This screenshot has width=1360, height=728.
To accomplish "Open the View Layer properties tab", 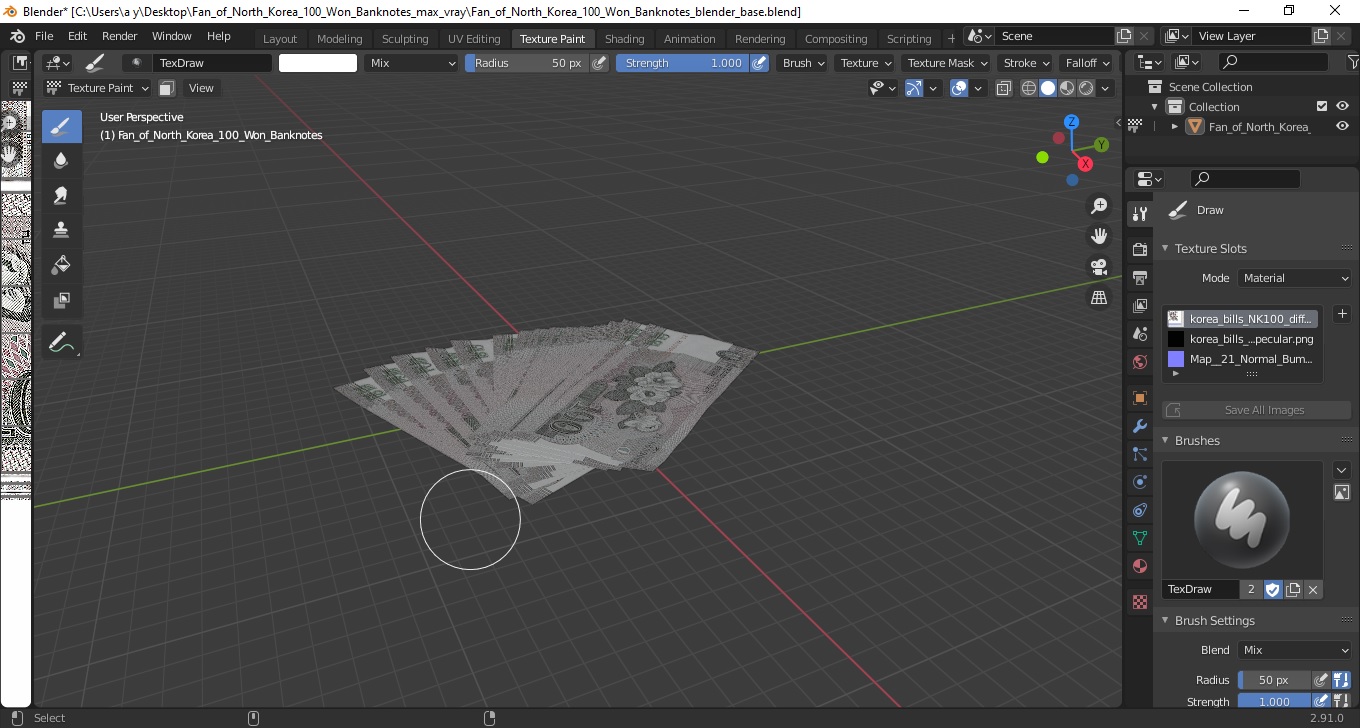I will point(1139,306).
